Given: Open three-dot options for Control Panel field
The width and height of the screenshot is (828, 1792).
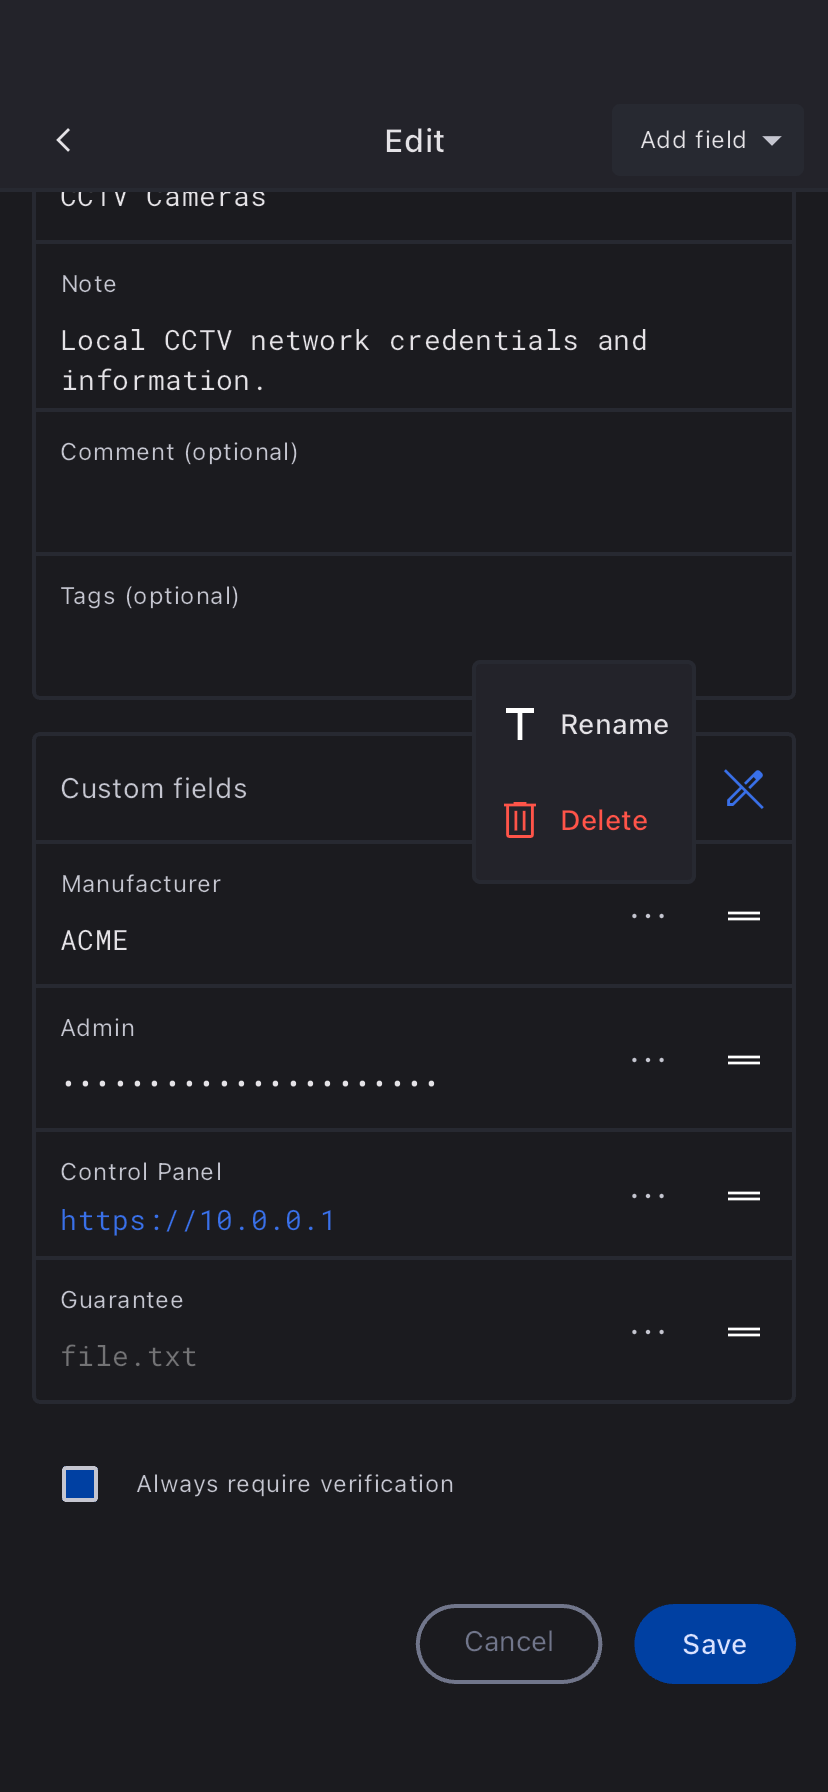Looking at the screenshot, I should point(648,1196).
